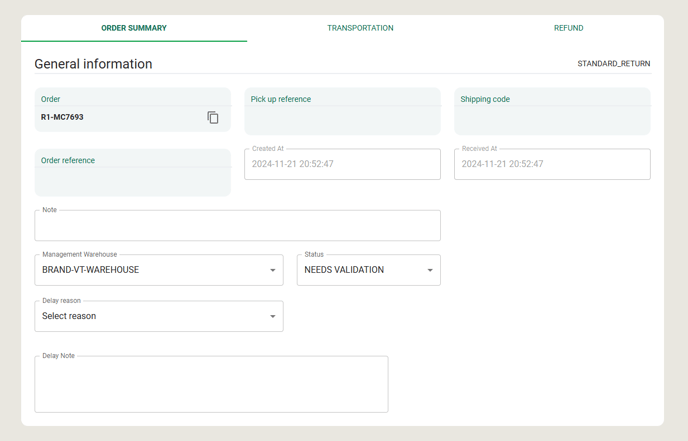The width and height of the screenshot is (688, 441).
Task: Click the BRAND-VT-WAREHOUSE selected value
Action: click(x=90, y=270)
